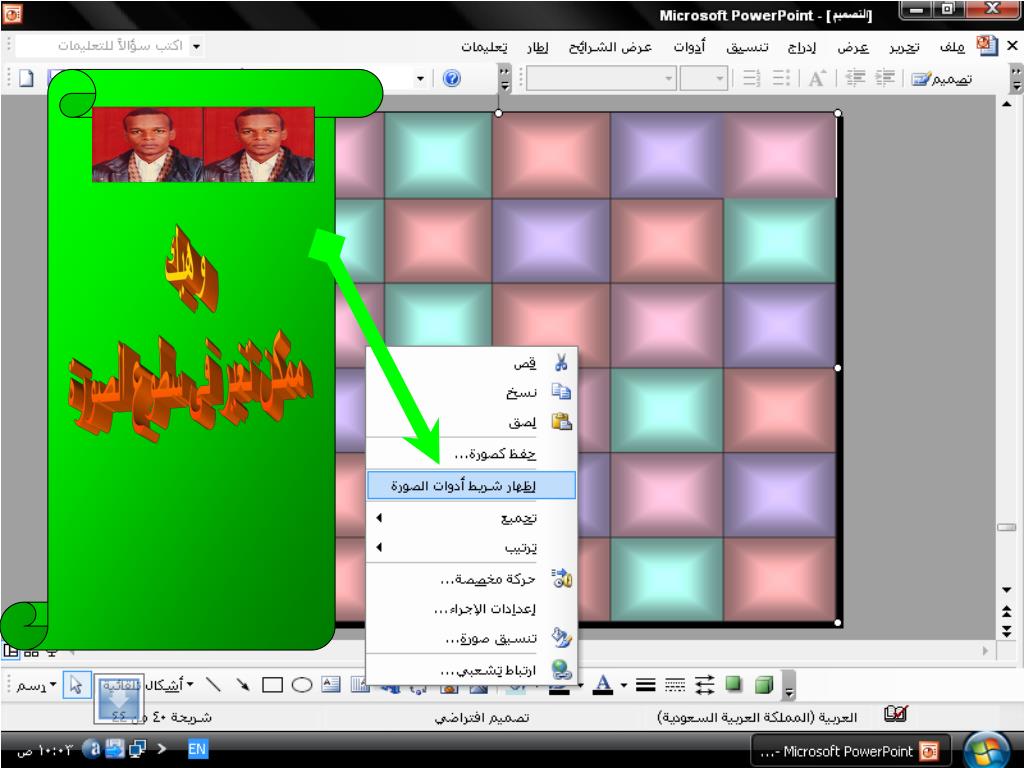Open the إطار menu
This screenshot has width=1024, height=768.
tap(537, 47)
